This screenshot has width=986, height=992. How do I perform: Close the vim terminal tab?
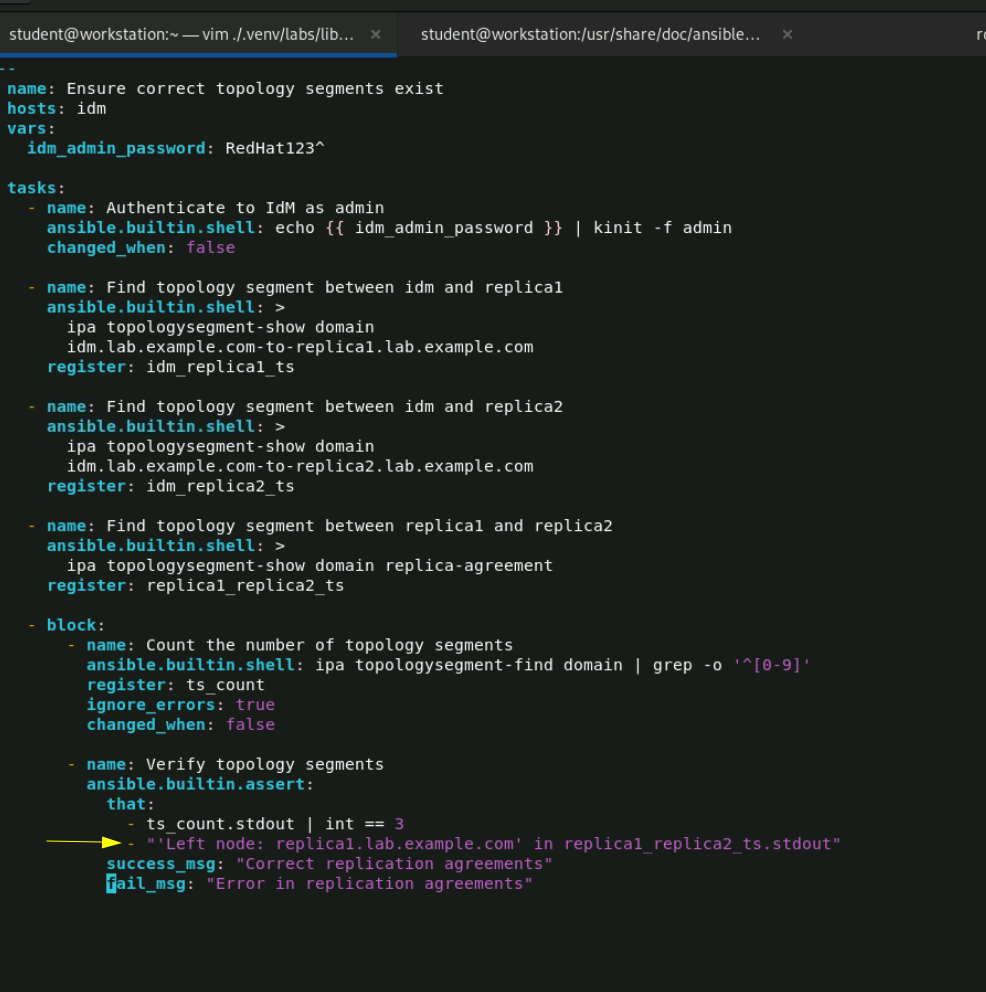375,33
